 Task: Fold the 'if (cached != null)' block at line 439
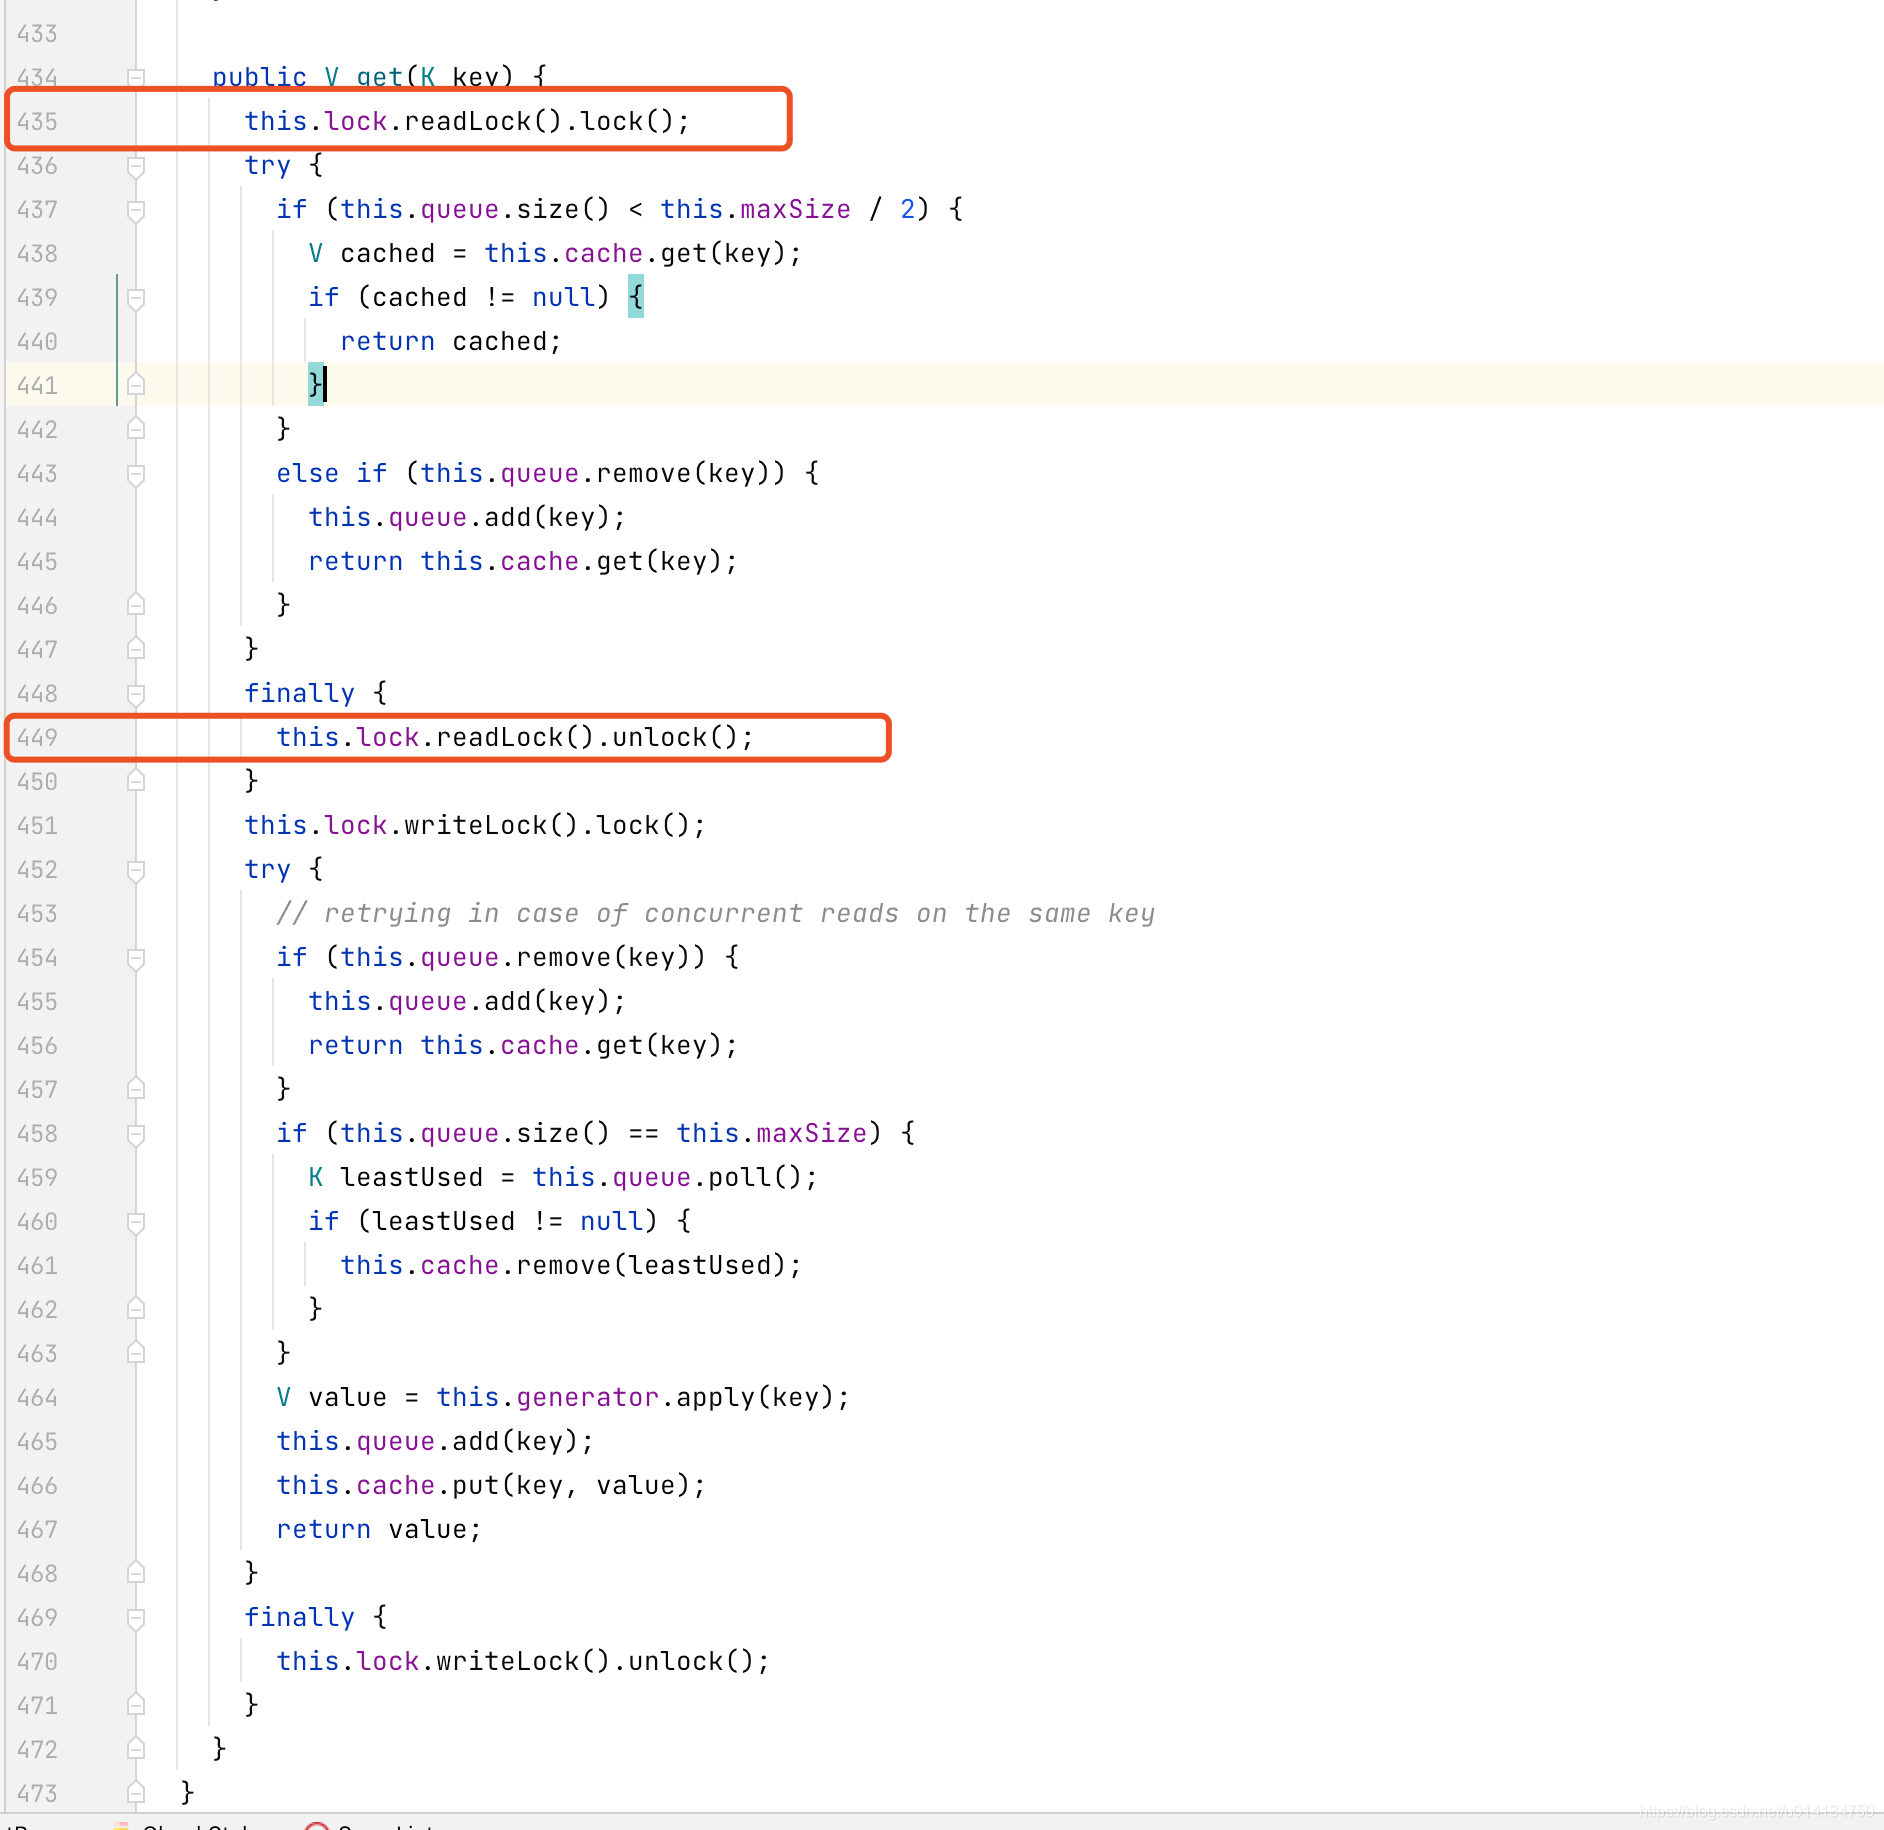coord(136,298)
